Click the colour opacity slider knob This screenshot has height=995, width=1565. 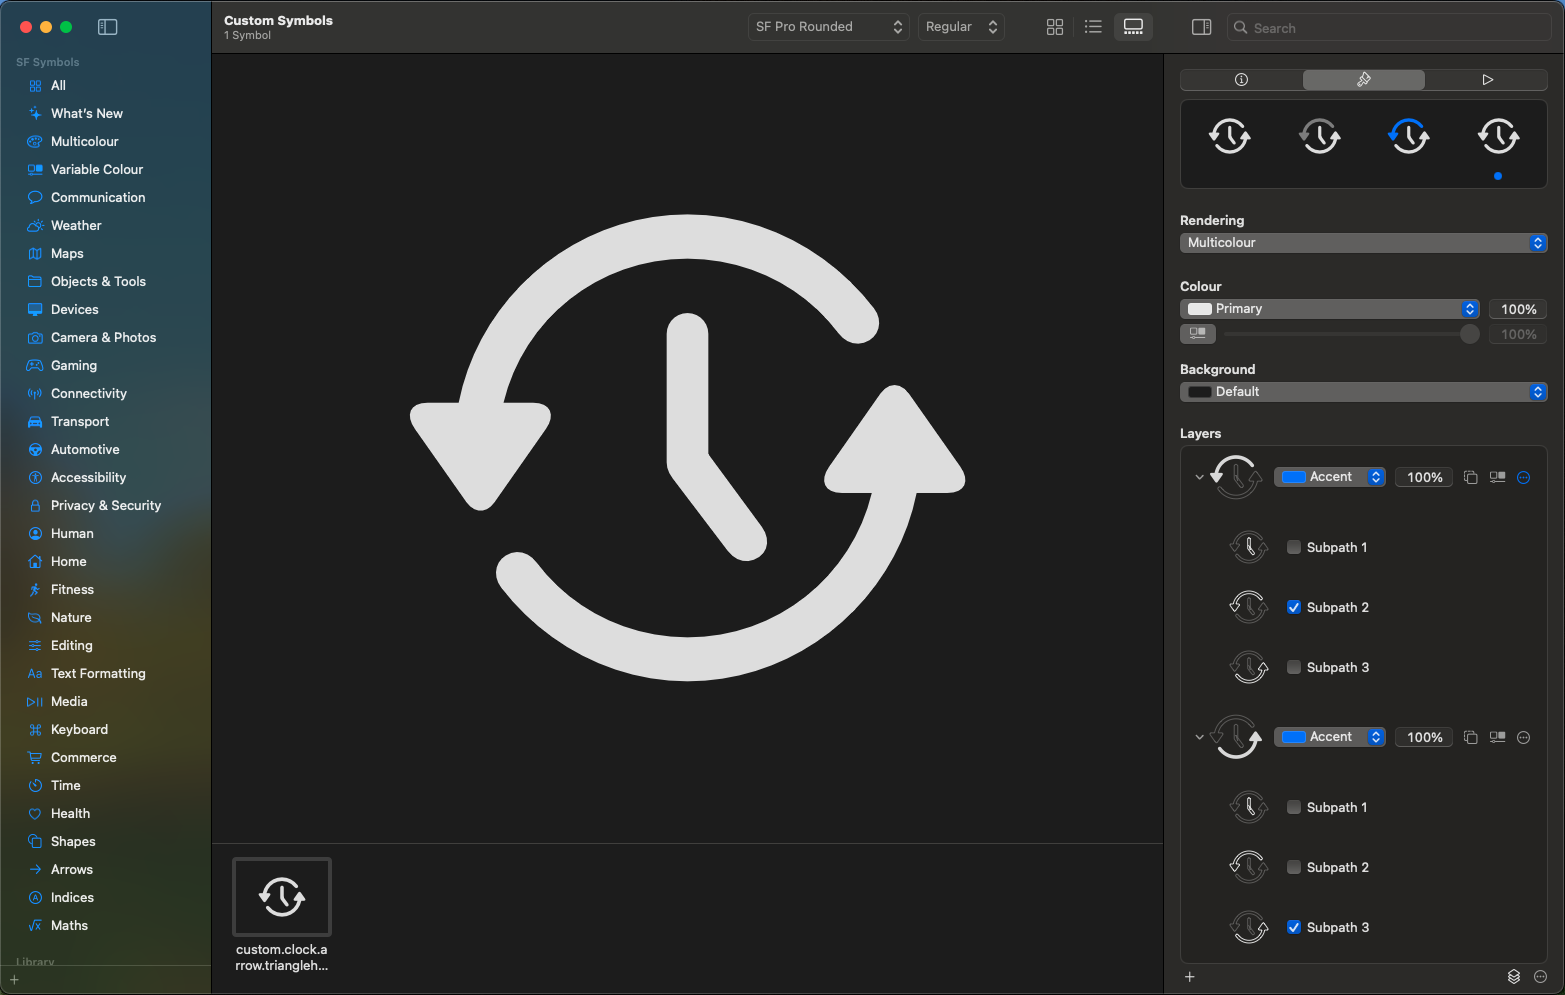coord(1469,334)
